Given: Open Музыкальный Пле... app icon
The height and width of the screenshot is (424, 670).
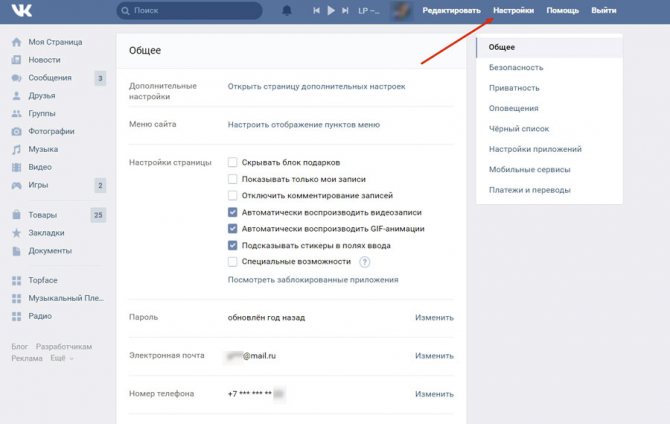Looking at the screenshot, I should click(16, 298).
